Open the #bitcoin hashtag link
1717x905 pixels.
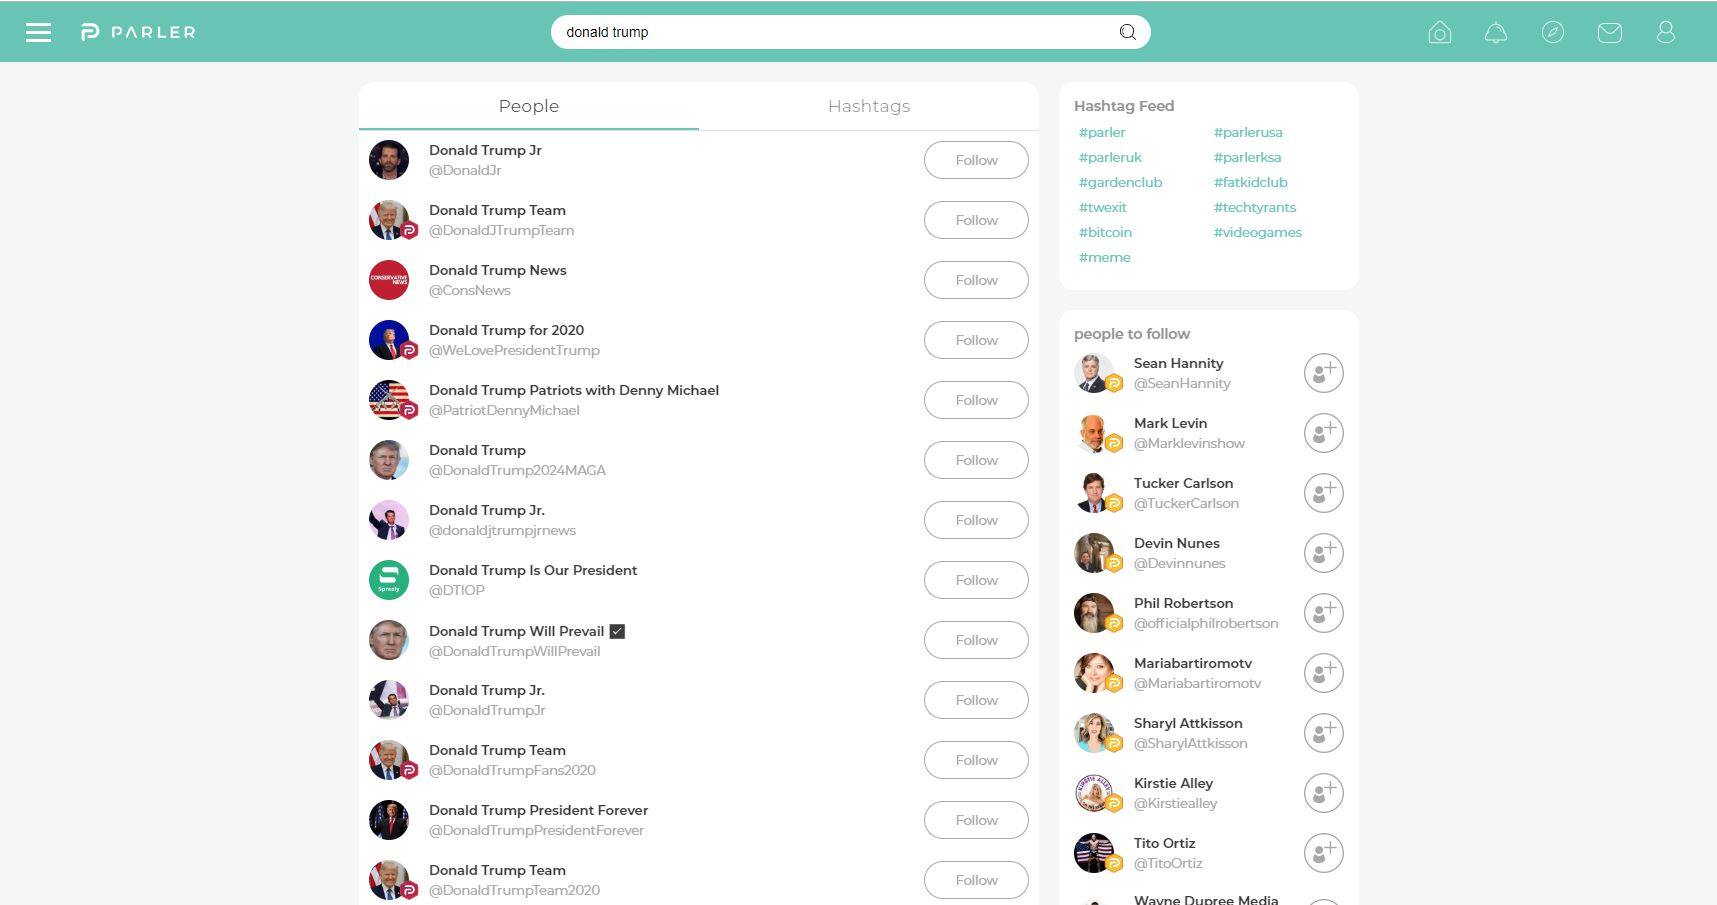coord(1105,232)
